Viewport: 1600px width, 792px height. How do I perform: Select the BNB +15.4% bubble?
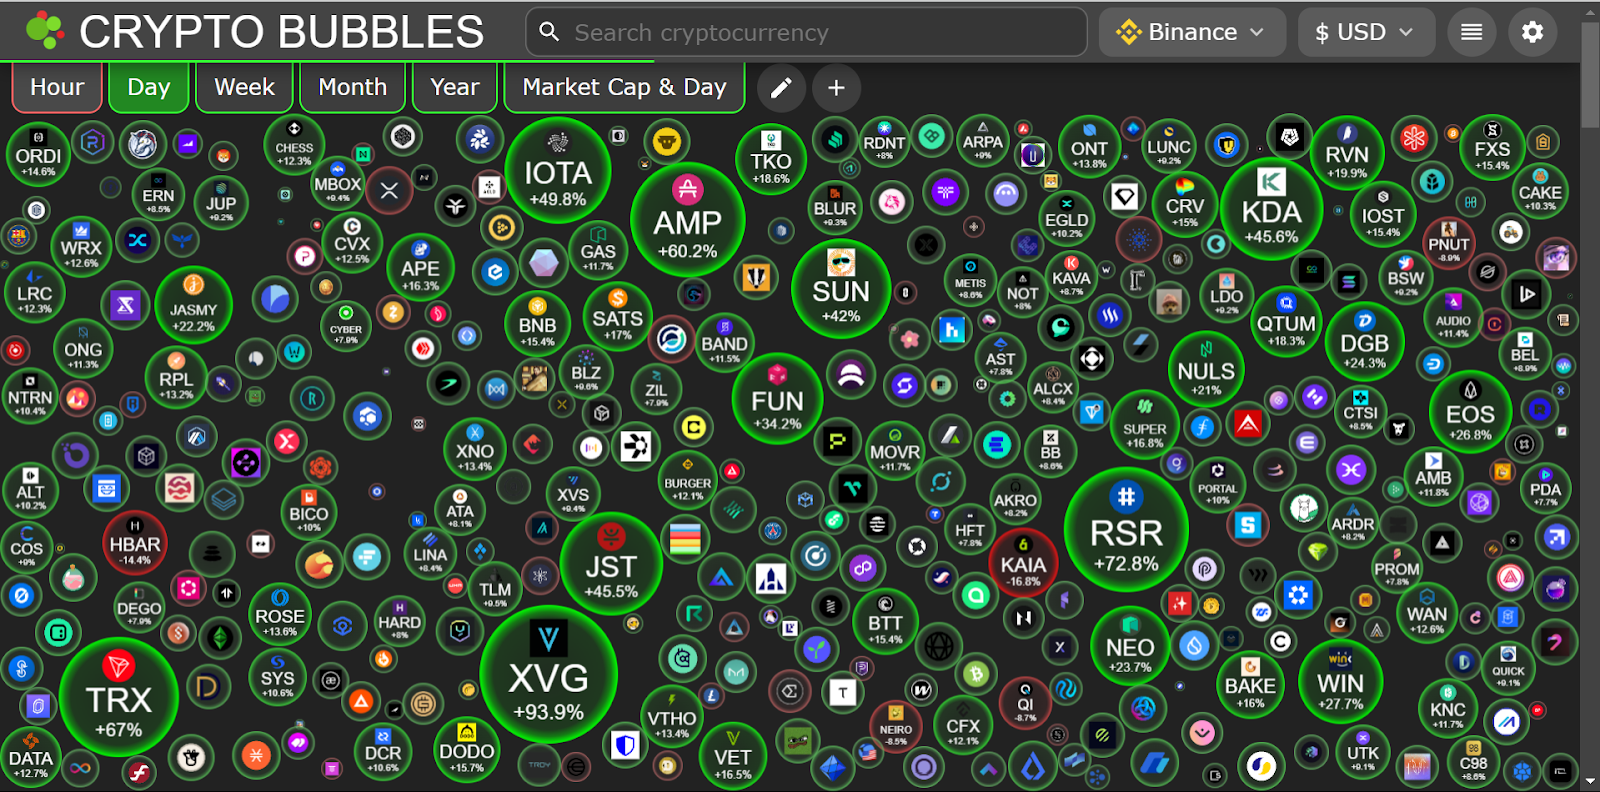pos(537,324)
